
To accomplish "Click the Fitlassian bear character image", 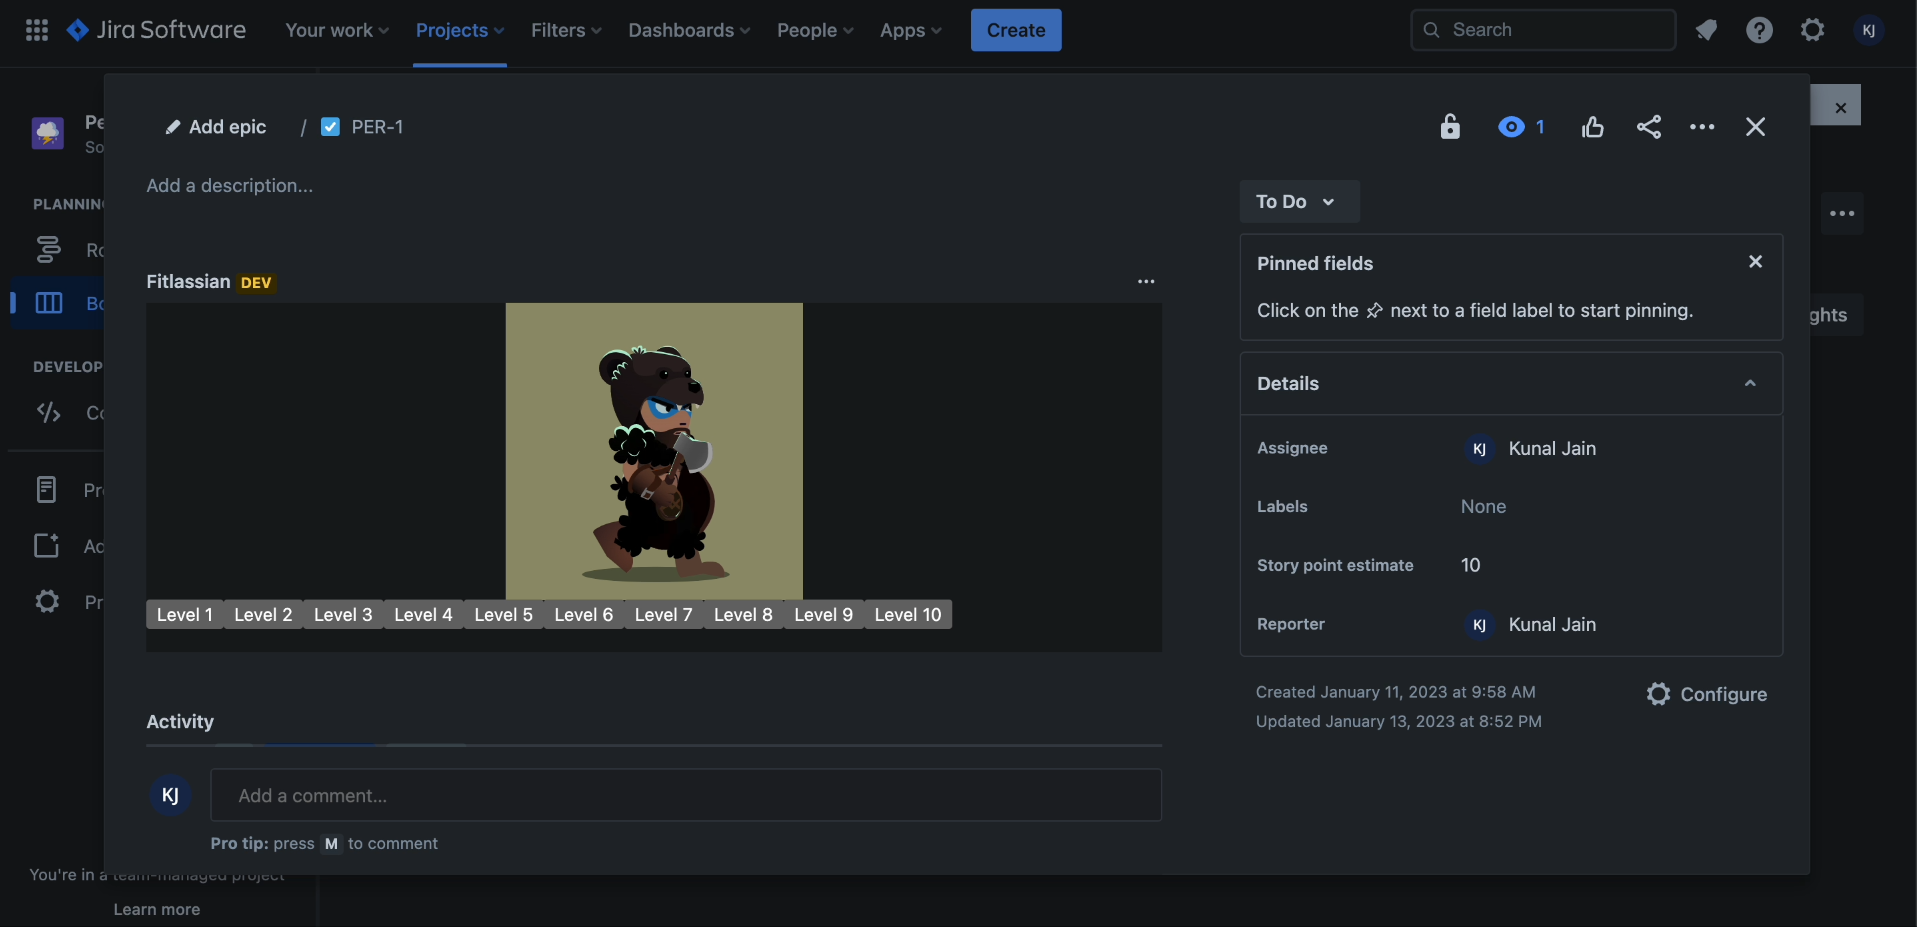I will [654, 451].
